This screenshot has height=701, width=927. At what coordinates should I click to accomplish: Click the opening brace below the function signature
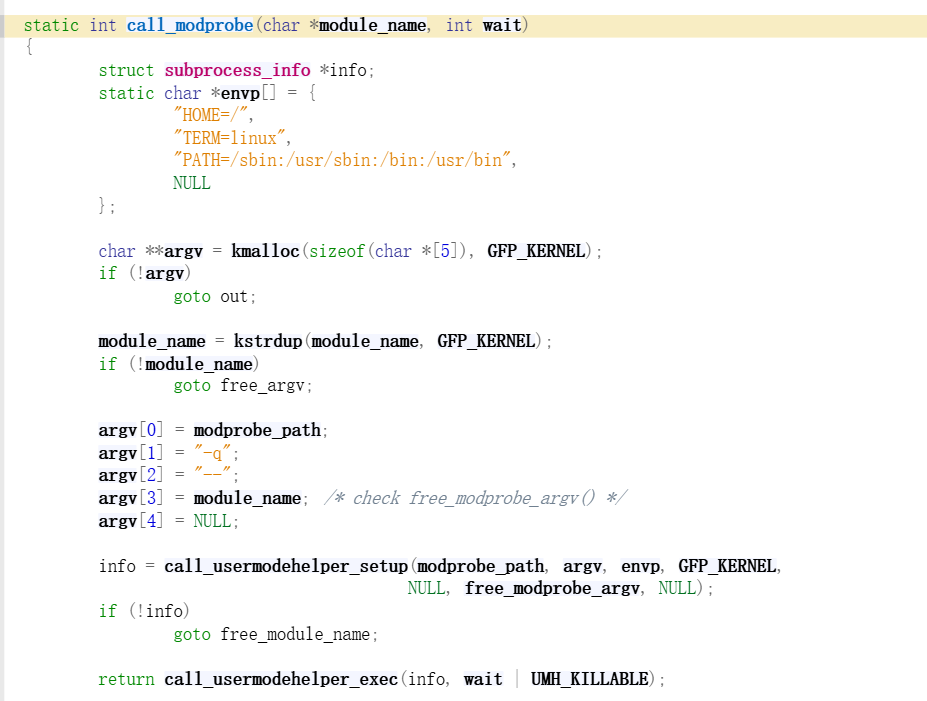(29, 47)
